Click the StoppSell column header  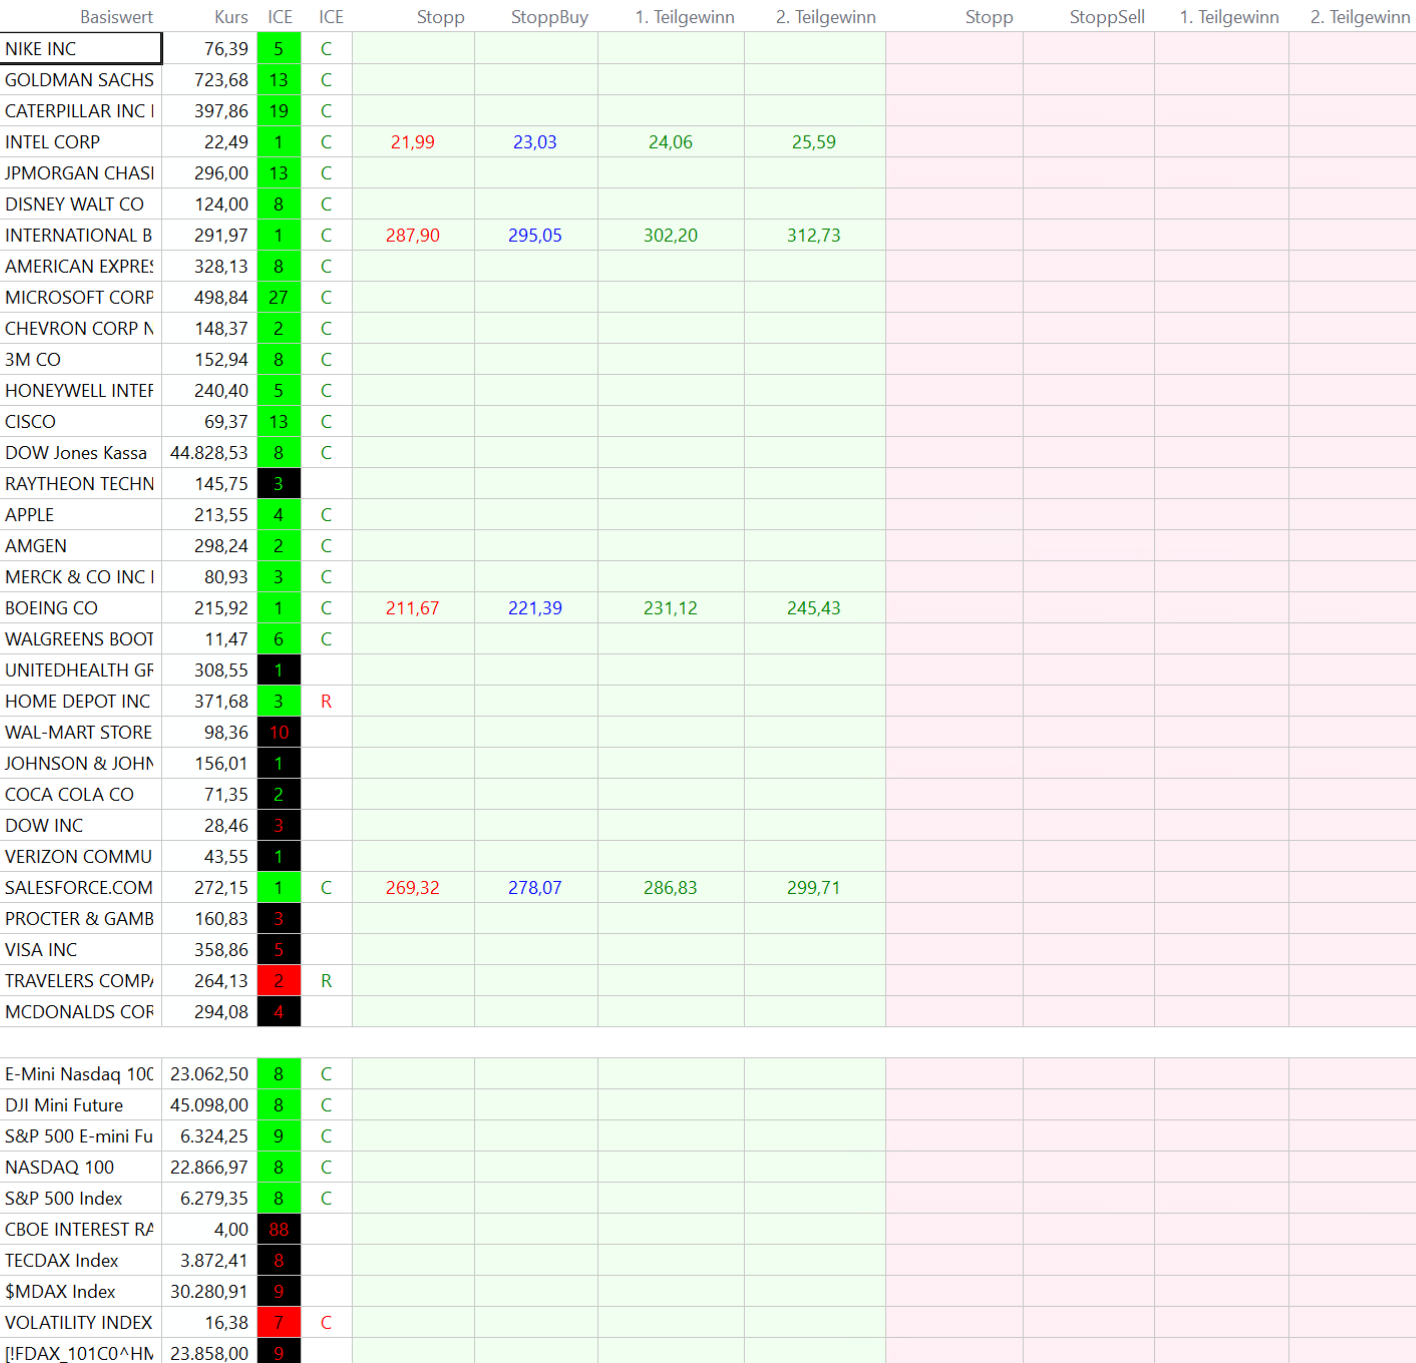coord(1106,17)
